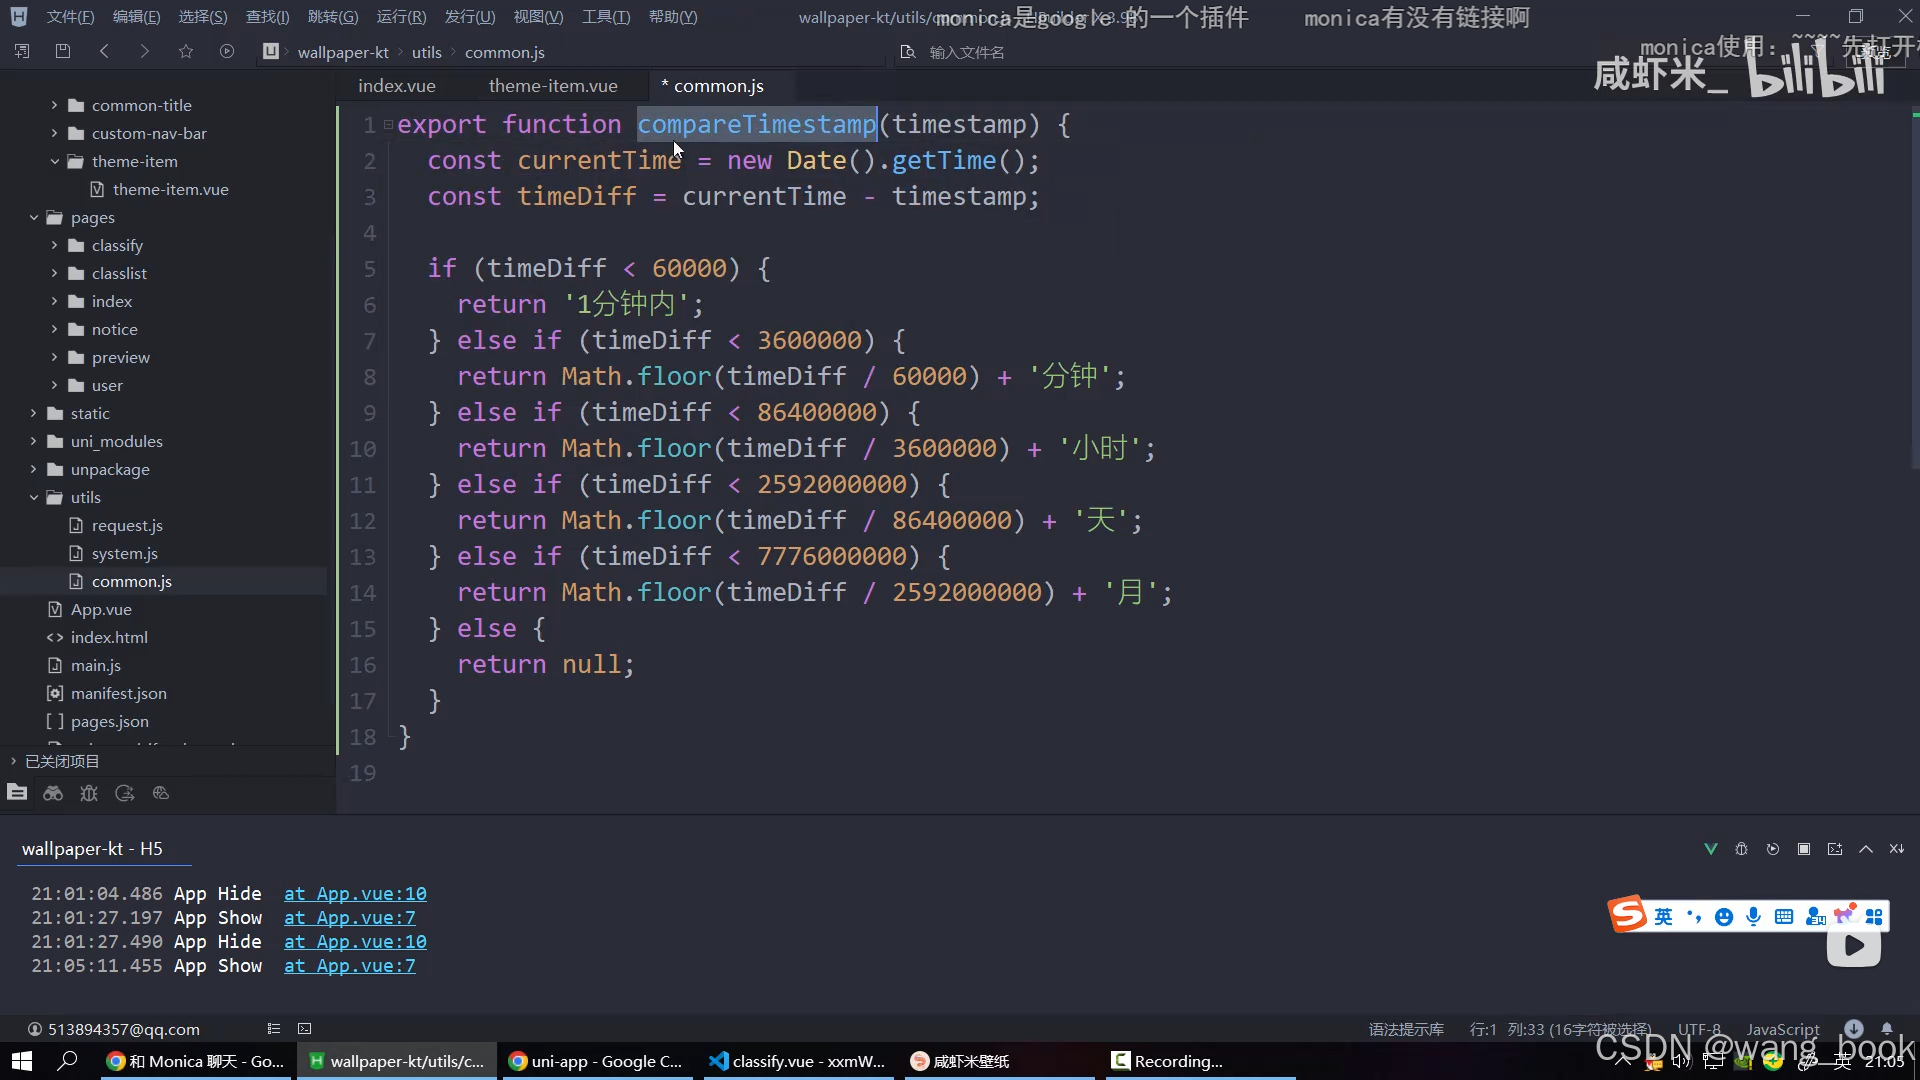This screenshot has height=1080, width=1920.
Task: Click the bookmark star icon
Action: pyautogui.click(x=186, y=51)
